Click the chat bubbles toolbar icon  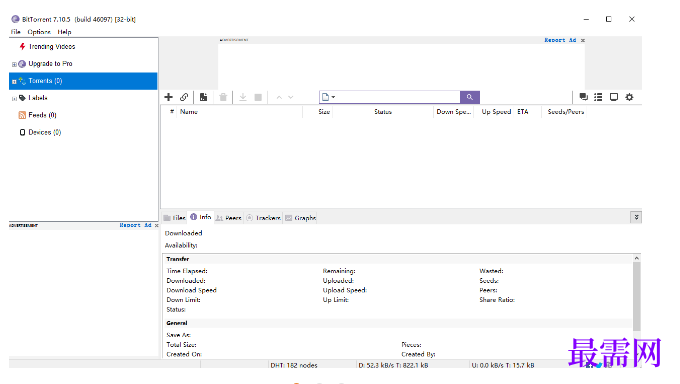point(584,97)
